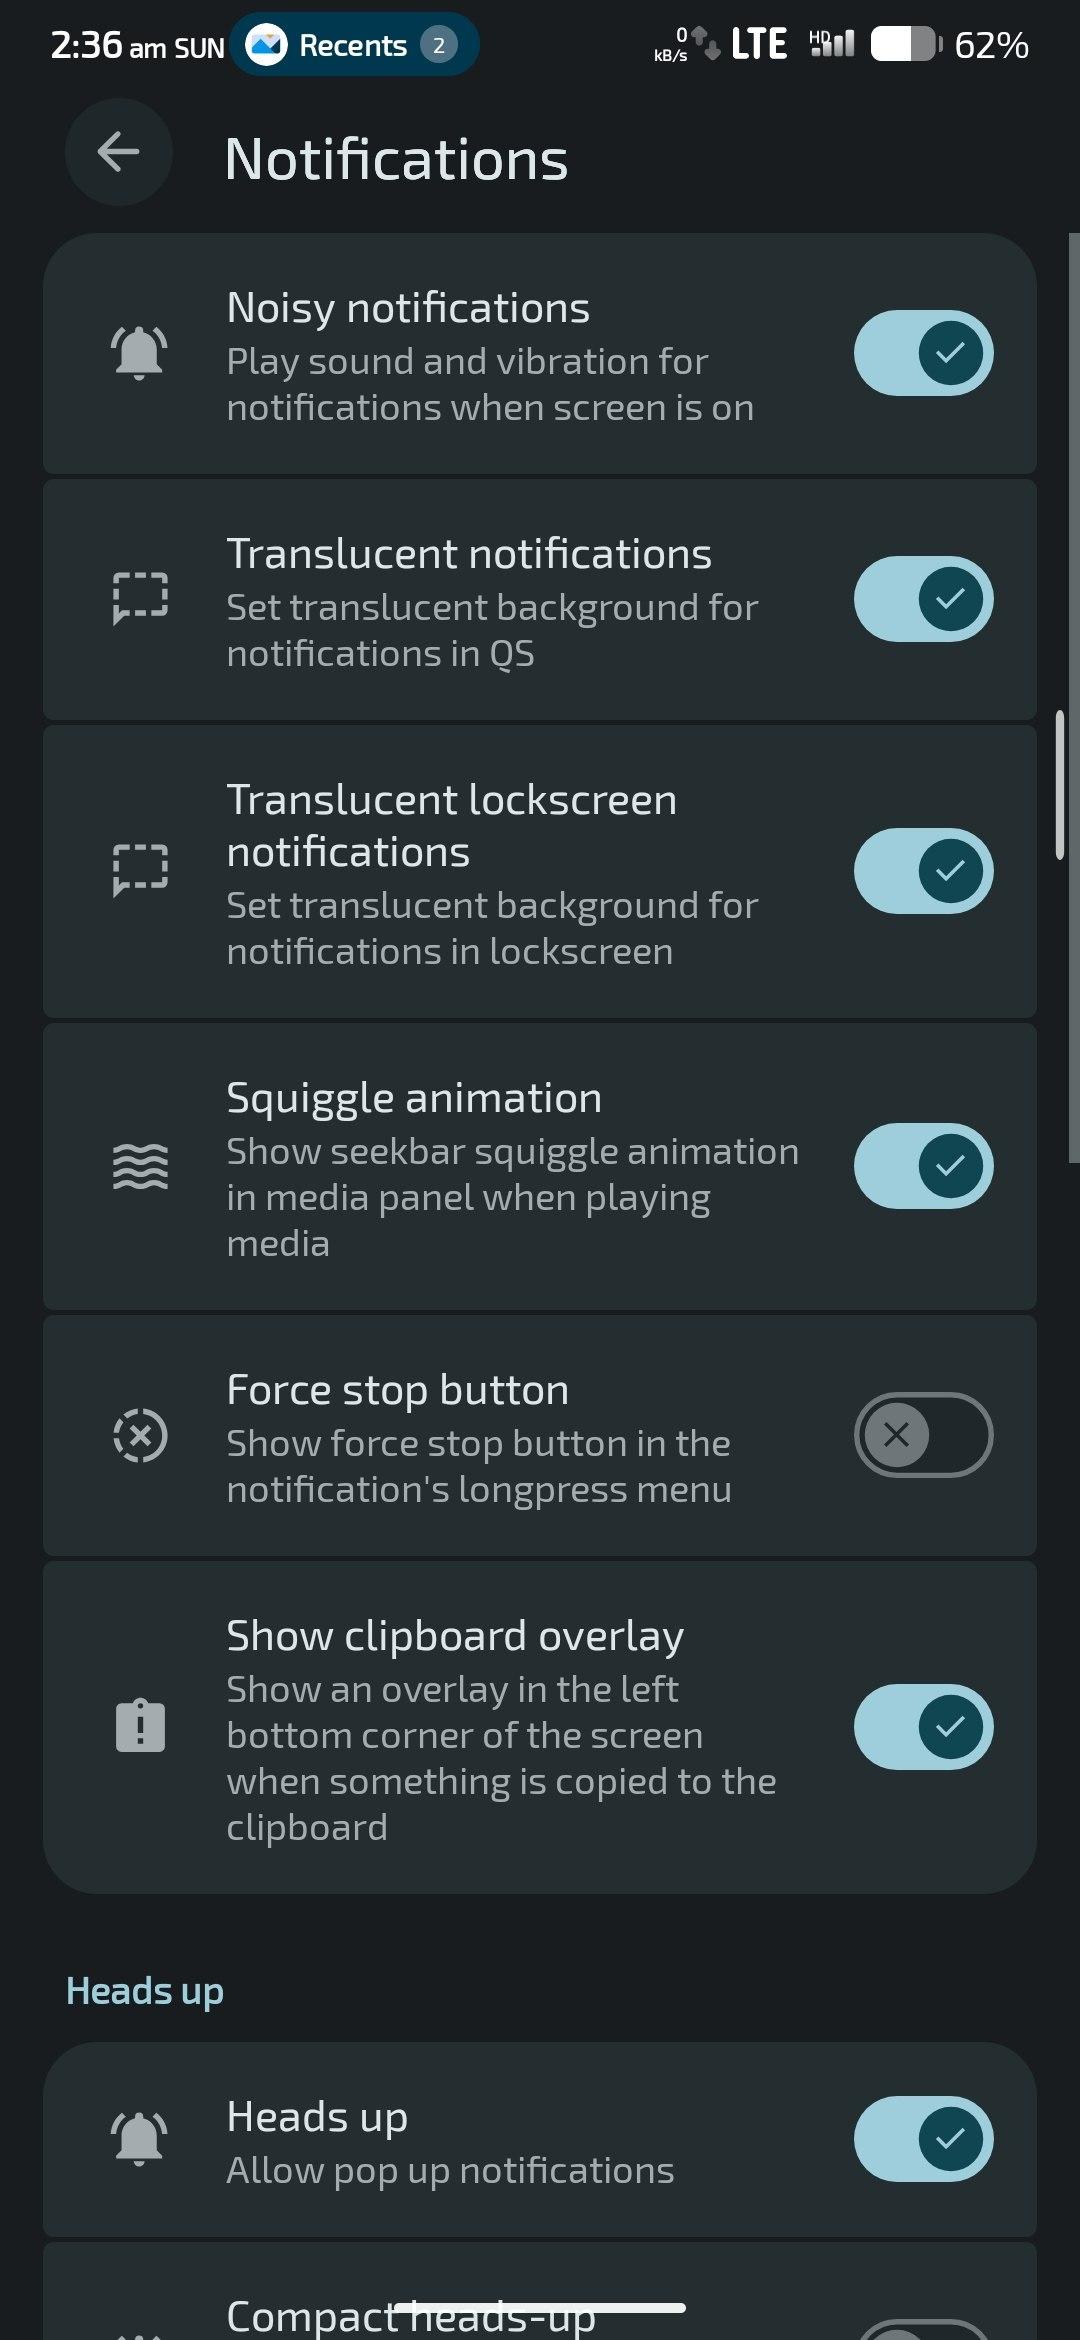This screenshot has height=2340, width=1080.
Task: Turn off Translucent notifications switch
Action: tap(923, 598)
